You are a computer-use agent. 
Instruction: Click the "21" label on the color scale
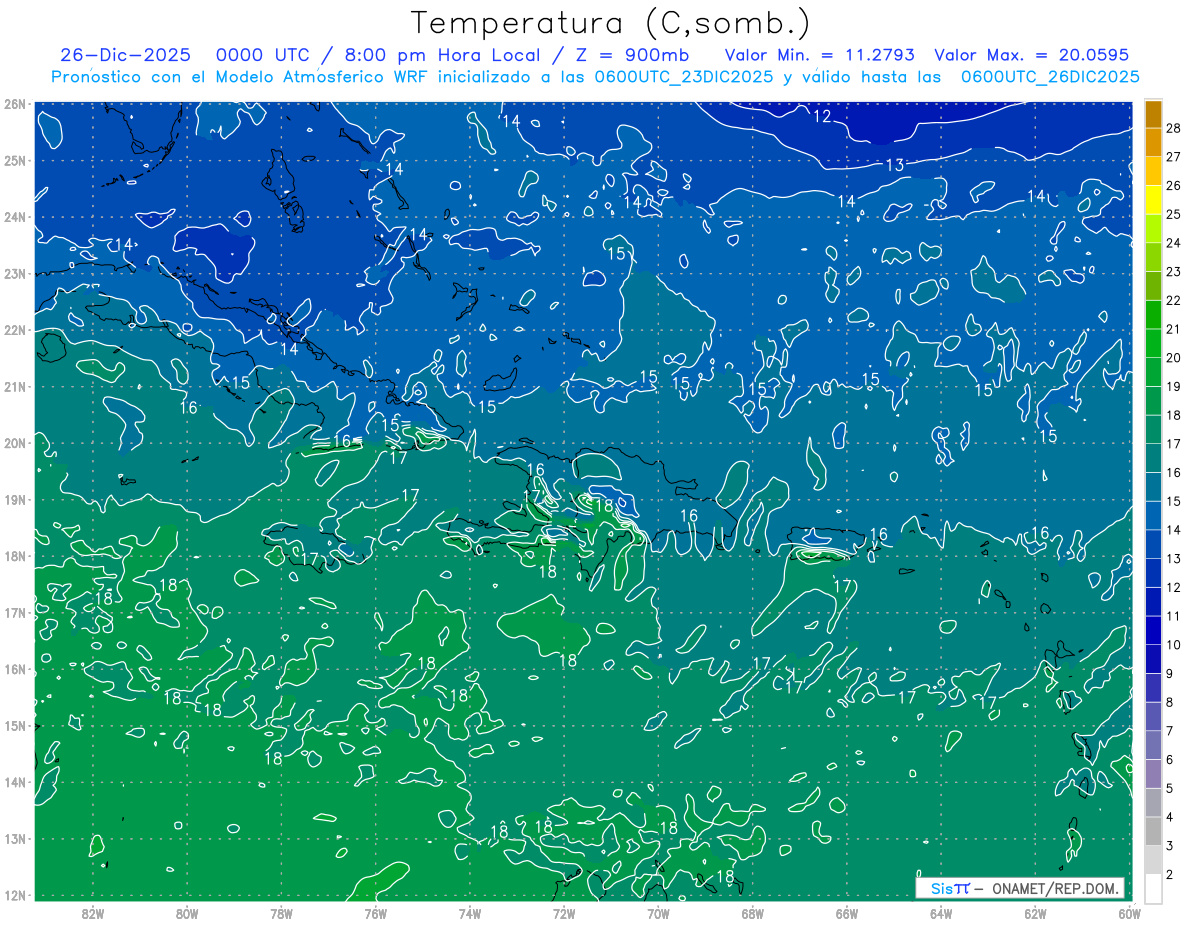coord(1173,329)
